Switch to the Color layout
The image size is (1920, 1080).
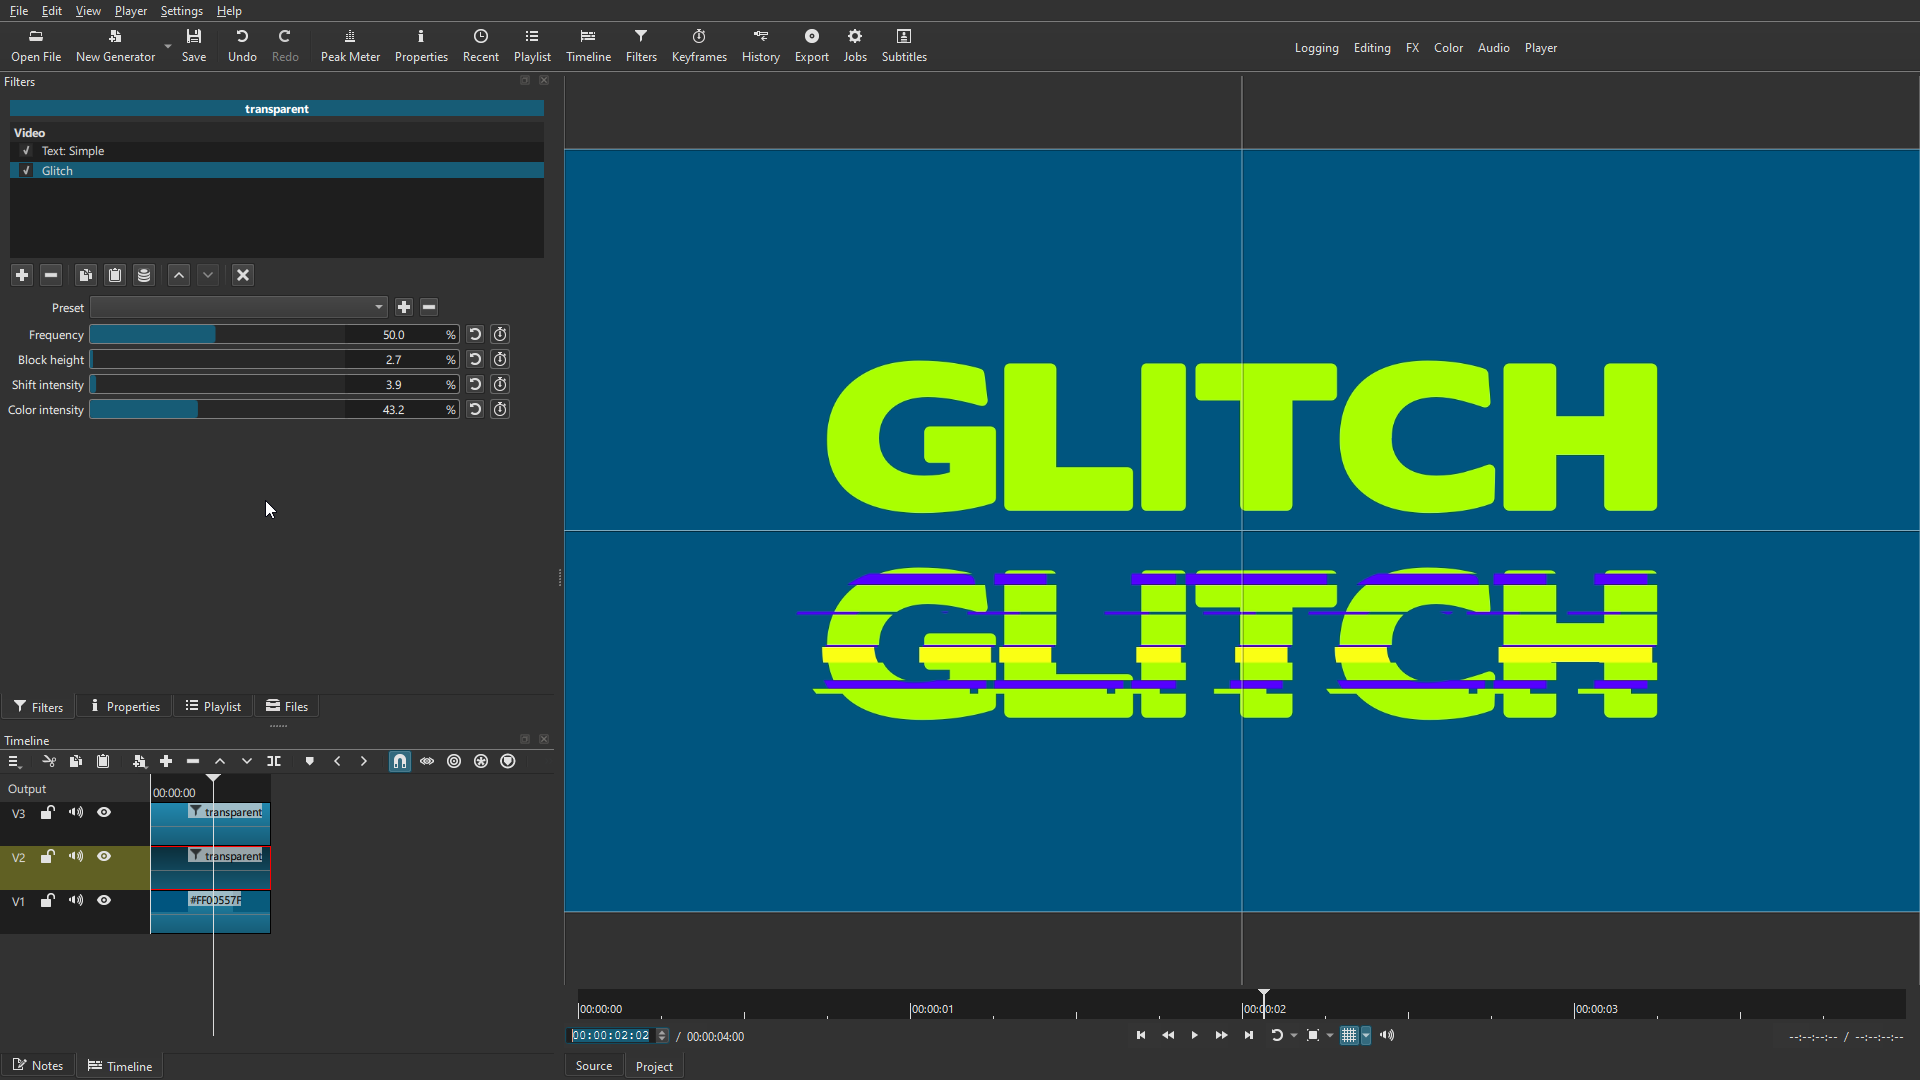(x=1448, y=48)
